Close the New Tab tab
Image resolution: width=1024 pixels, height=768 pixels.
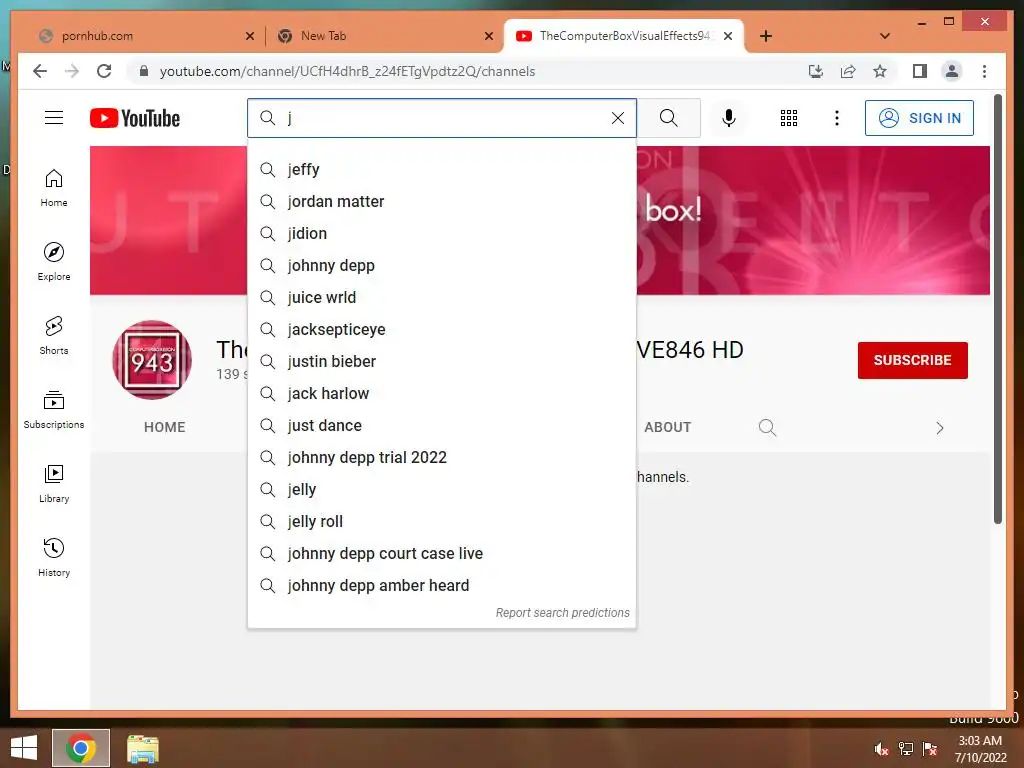pos(488,37)
